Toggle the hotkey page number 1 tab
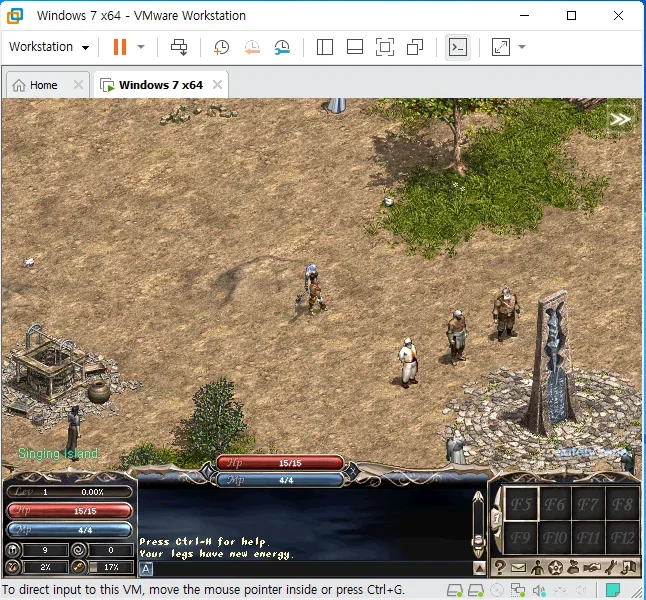The height and width of the screenshot is (600, 646). coord(496,518)
